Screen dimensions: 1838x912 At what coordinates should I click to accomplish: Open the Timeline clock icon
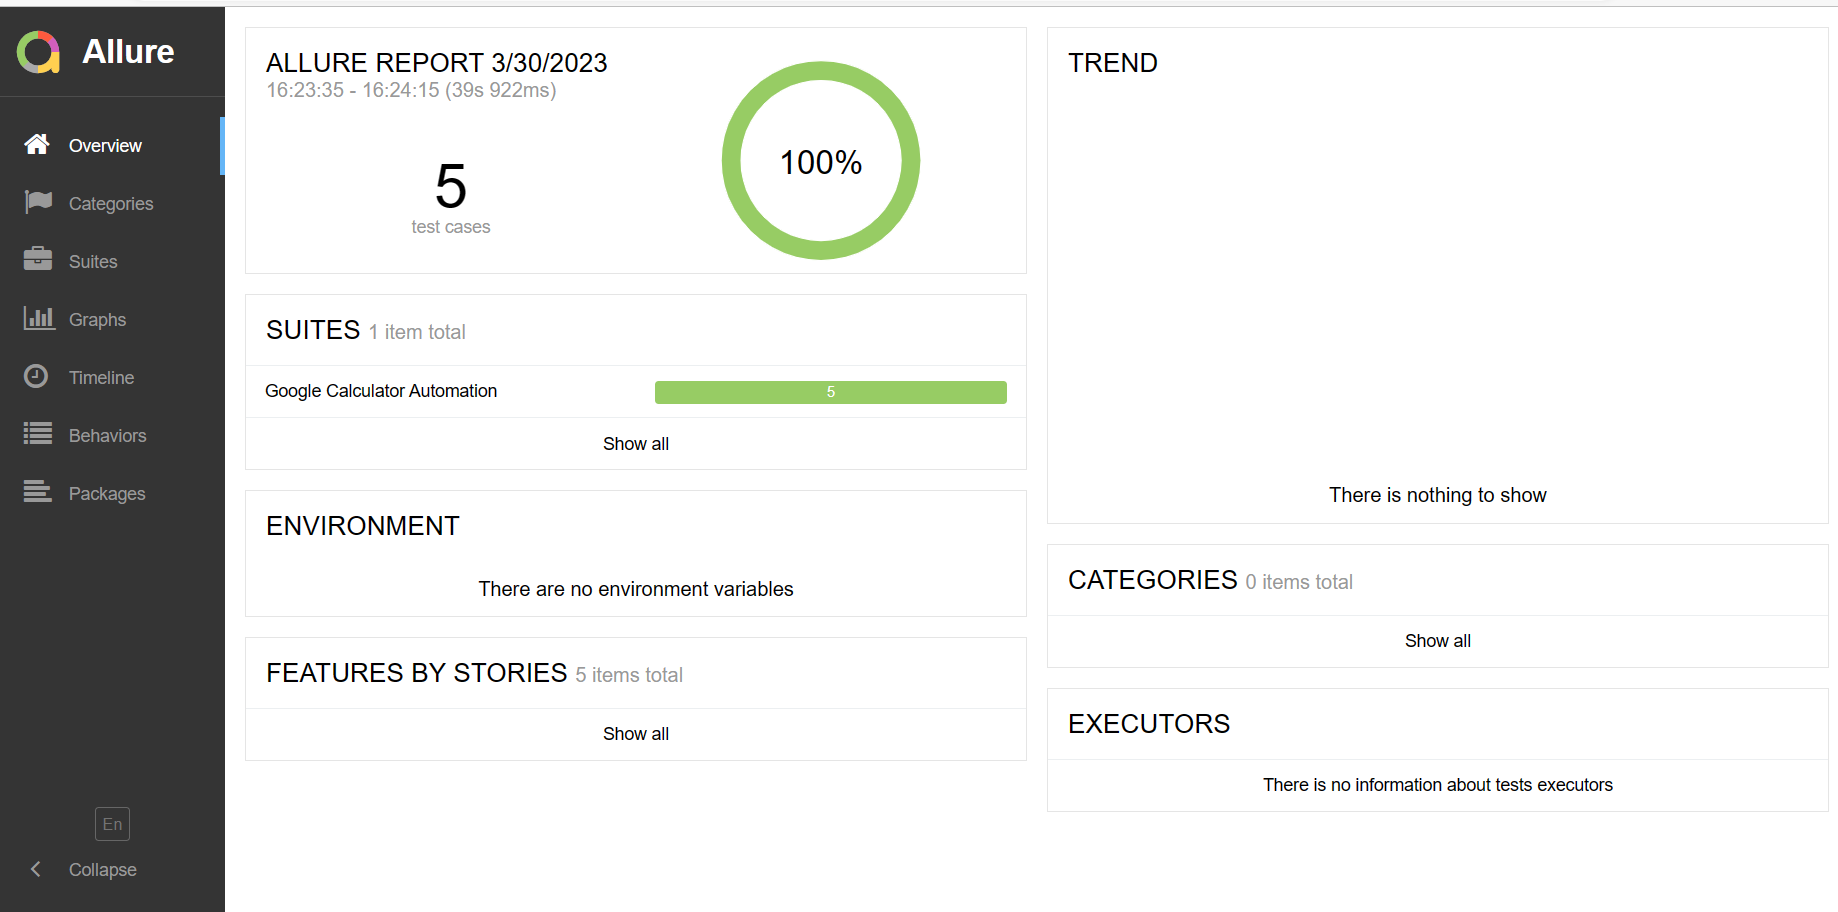[x=36, y=376]
